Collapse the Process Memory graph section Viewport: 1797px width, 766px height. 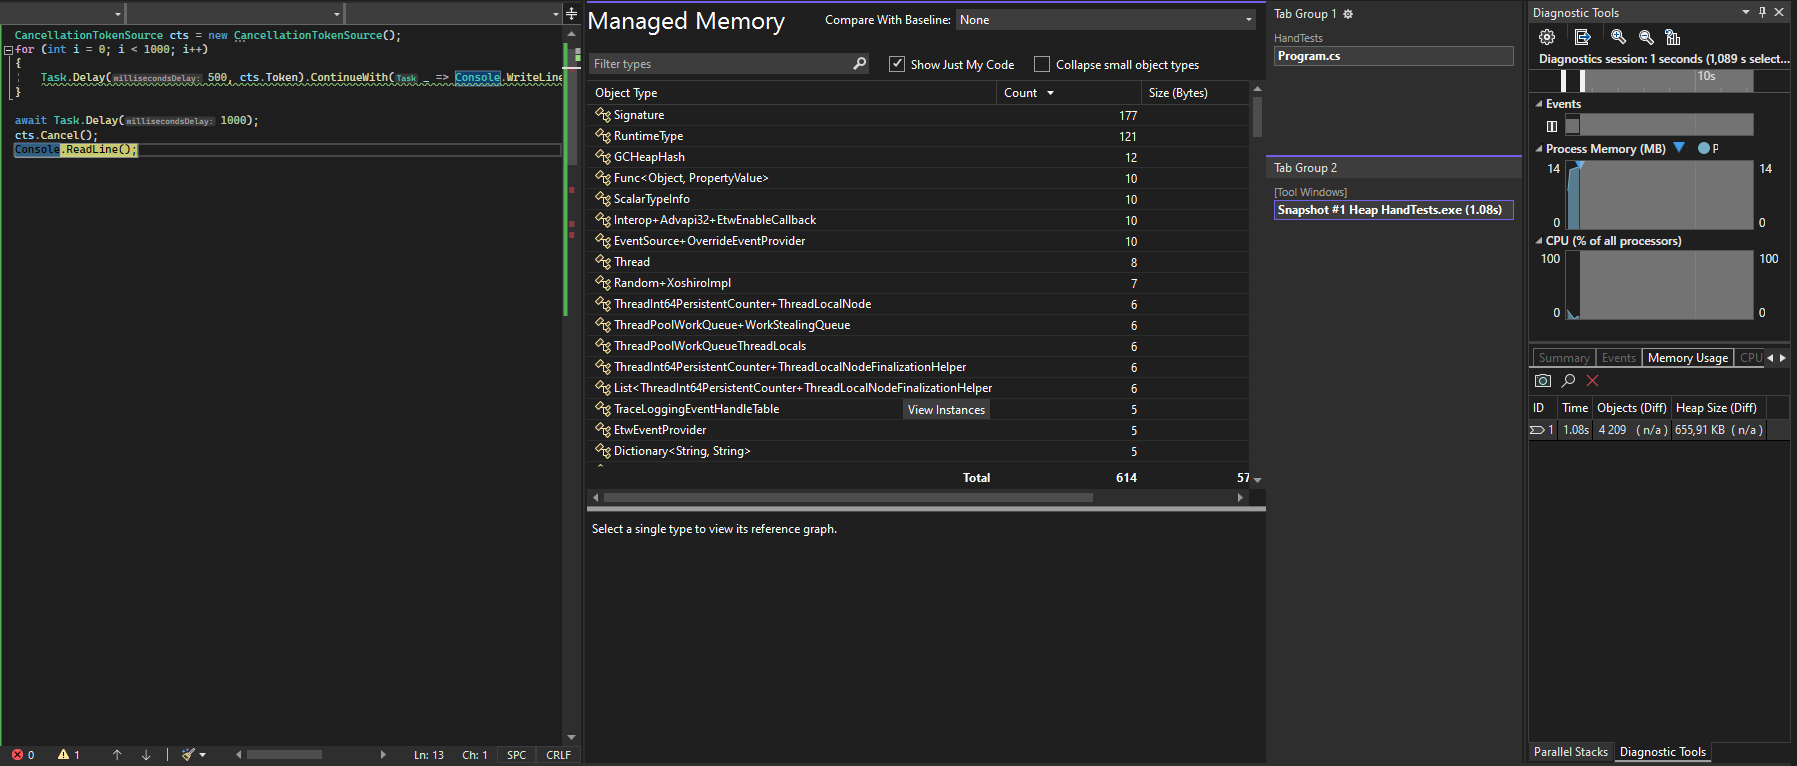[1539, 149]
